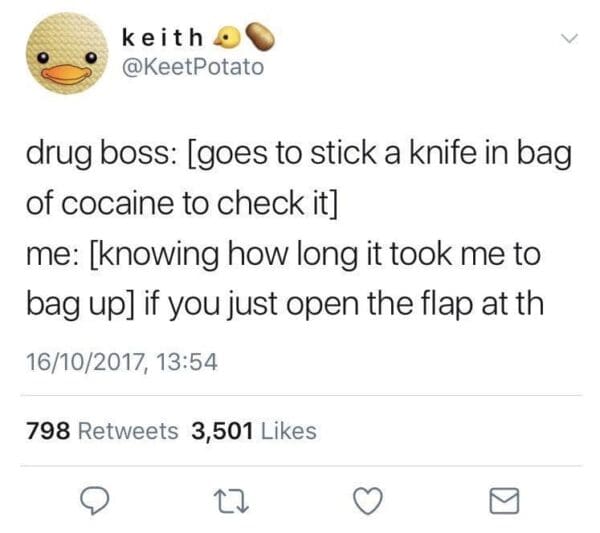This screenshot has width=600, height=533.
Task: Click the 'bag up] if you just open' line
Action: 285,305
